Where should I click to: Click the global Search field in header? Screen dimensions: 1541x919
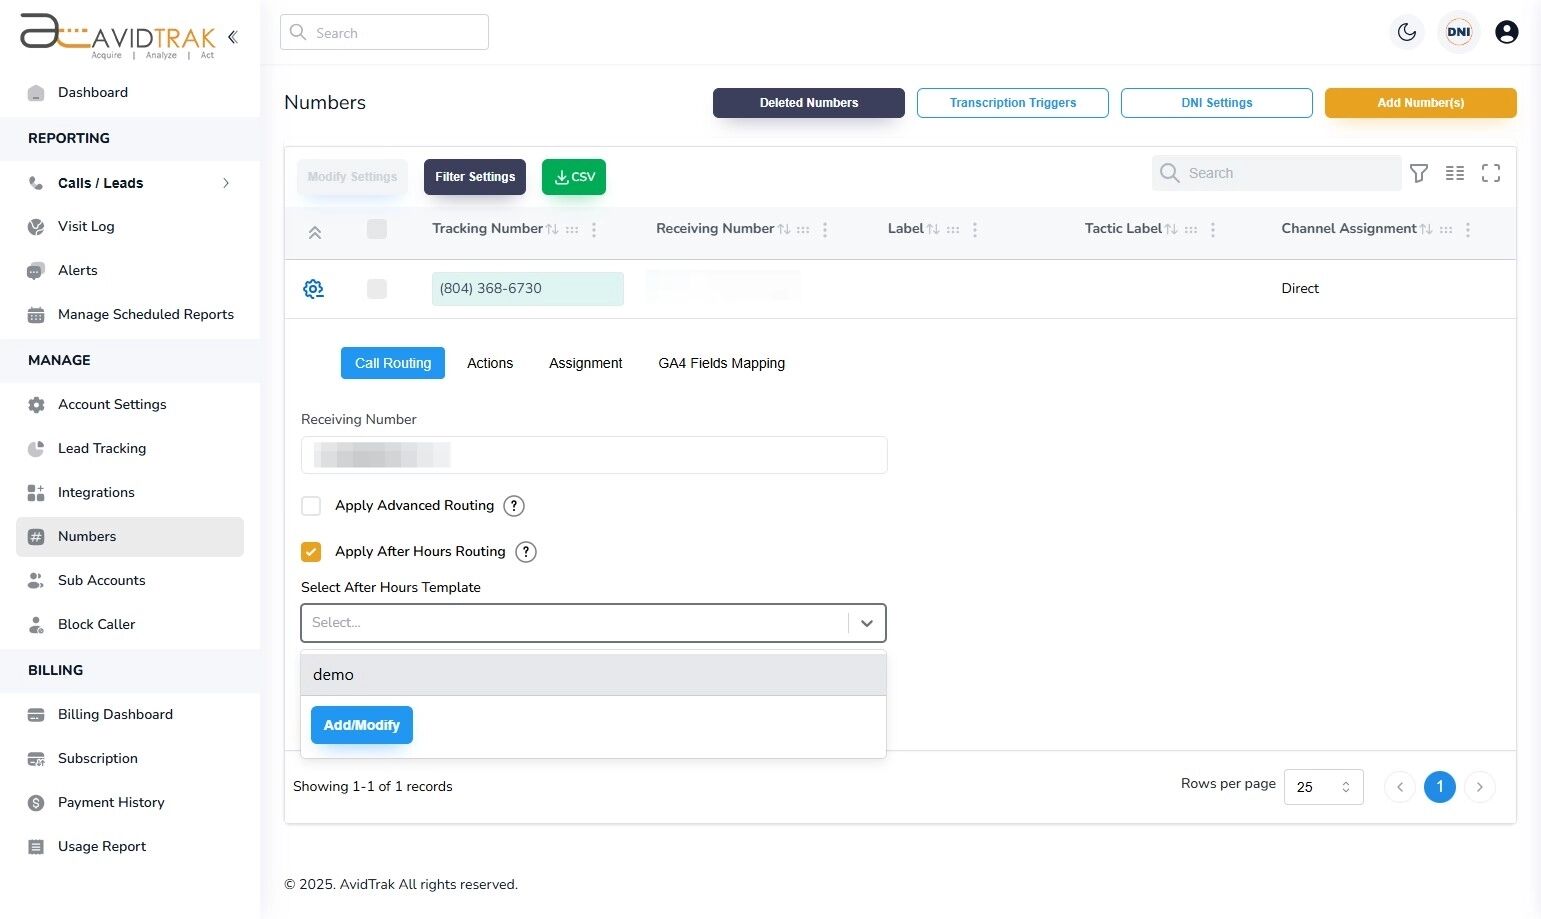(x=384, y=32)
